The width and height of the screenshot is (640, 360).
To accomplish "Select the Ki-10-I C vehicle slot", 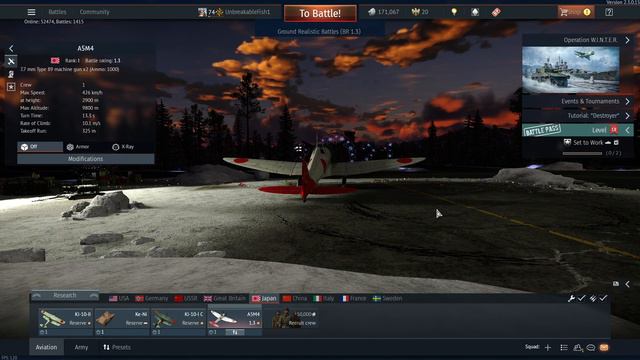I will [178, 319].
